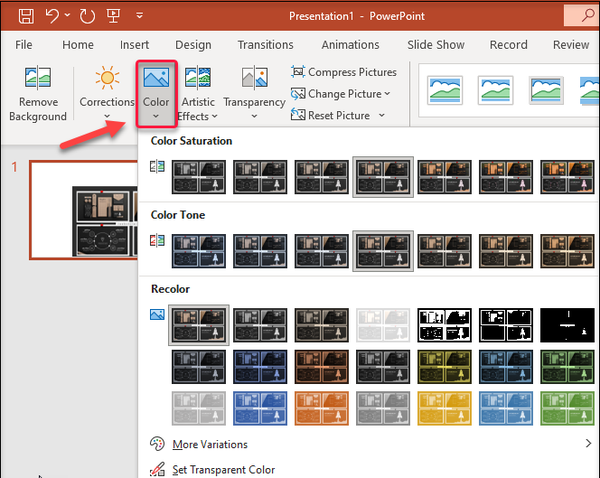Apply dark blue recolor preset
The width and height of the screenshot is (600, 478).
pos(260,367)
